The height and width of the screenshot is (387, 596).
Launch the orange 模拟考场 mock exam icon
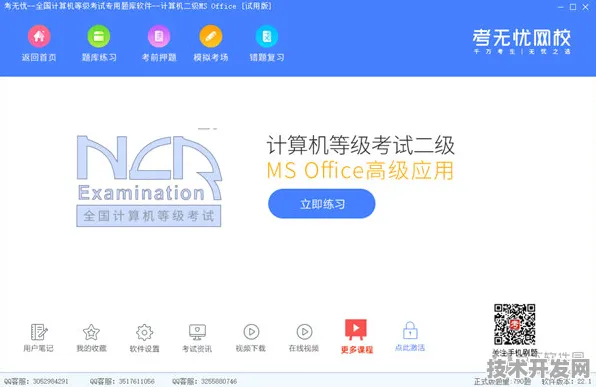(211, 37)
